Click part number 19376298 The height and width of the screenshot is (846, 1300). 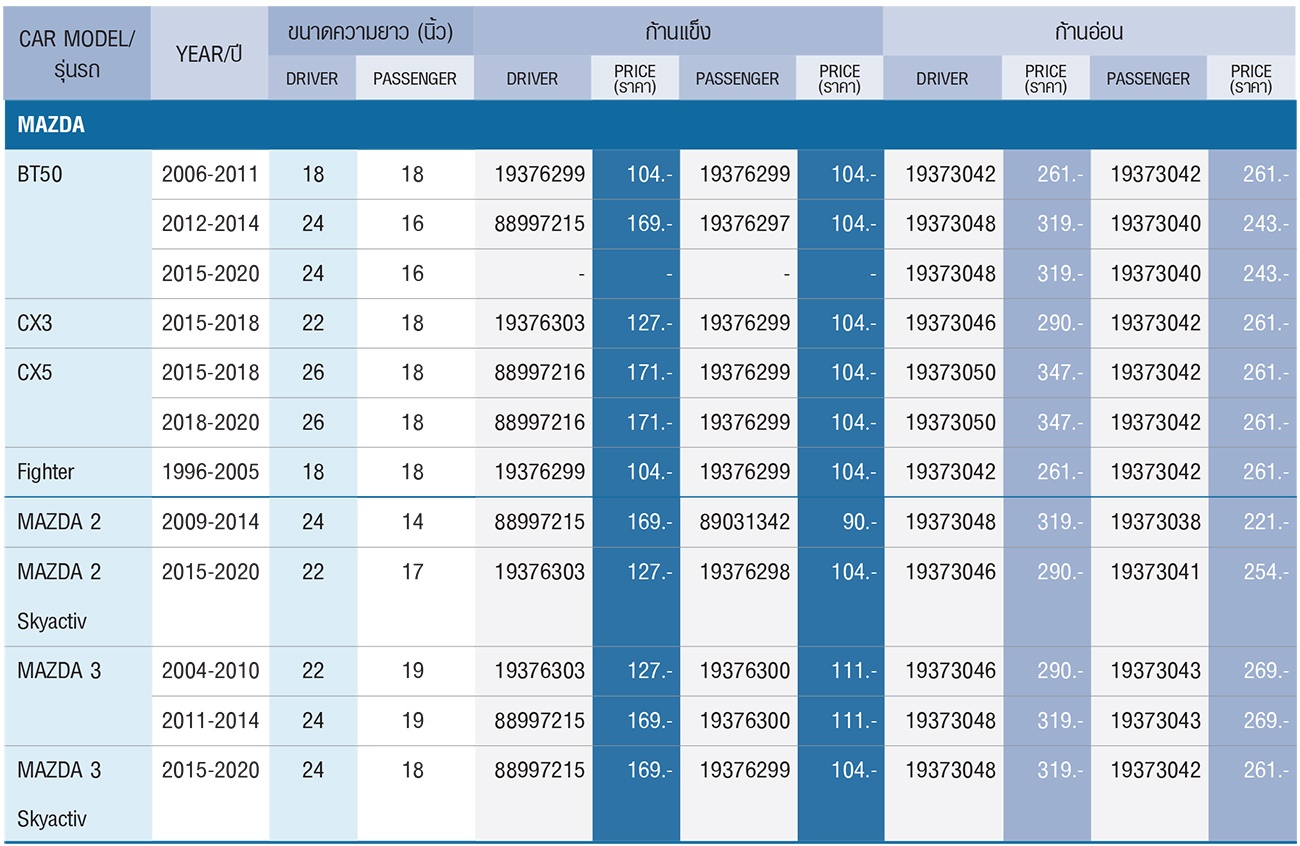pos(745,572)
